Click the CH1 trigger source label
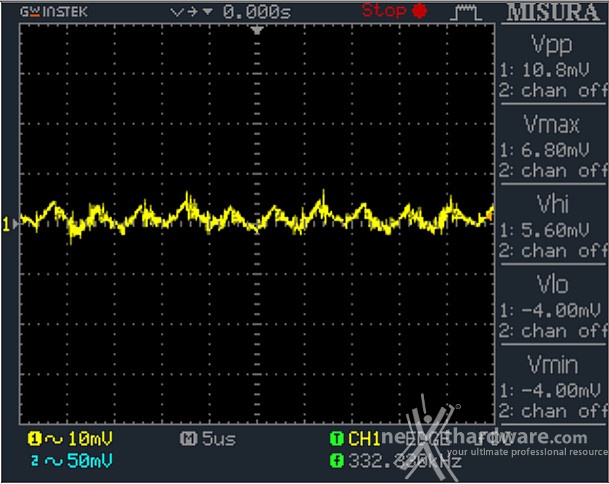Image resolution: width=609 pixels, height=484 pixels. [x=364, y=439]
